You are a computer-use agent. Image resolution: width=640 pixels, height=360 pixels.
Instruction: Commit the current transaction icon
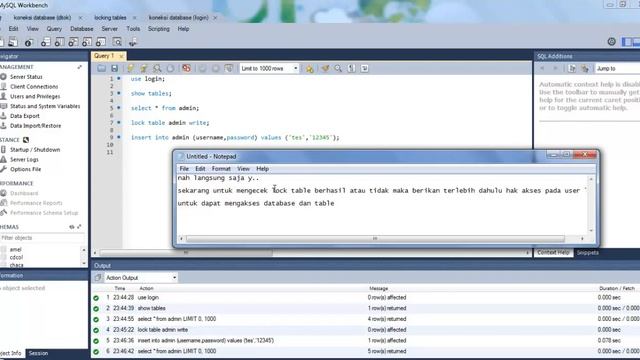coord(202,68)
